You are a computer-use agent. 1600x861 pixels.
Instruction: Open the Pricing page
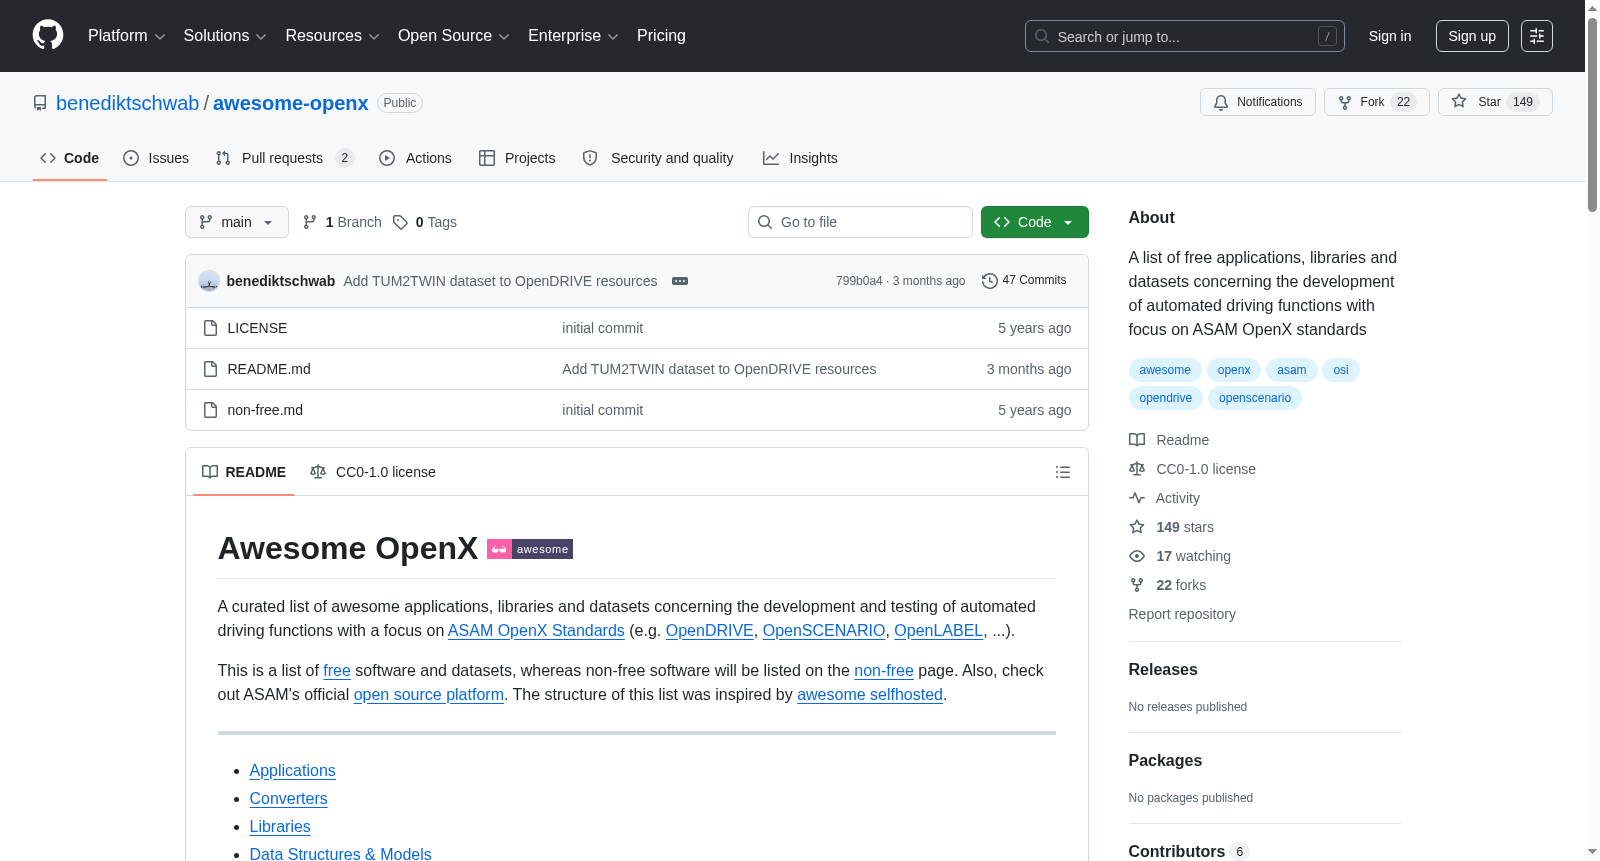pos(661,36)
